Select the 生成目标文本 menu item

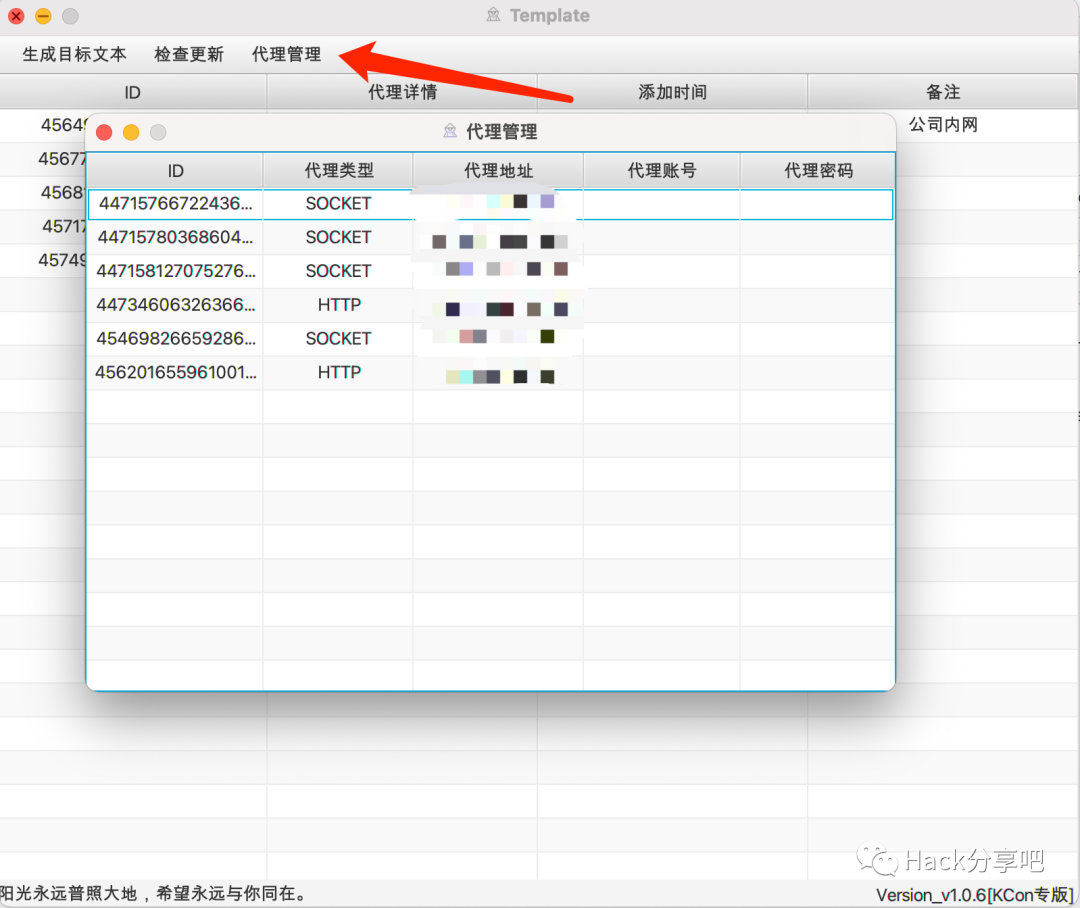point(73,54)
